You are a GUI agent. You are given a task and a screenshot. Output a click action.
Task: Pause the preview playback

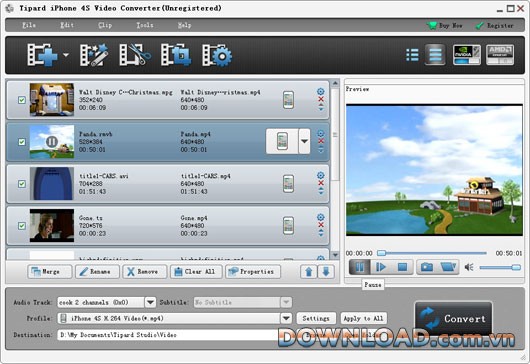tap(360, 267)
